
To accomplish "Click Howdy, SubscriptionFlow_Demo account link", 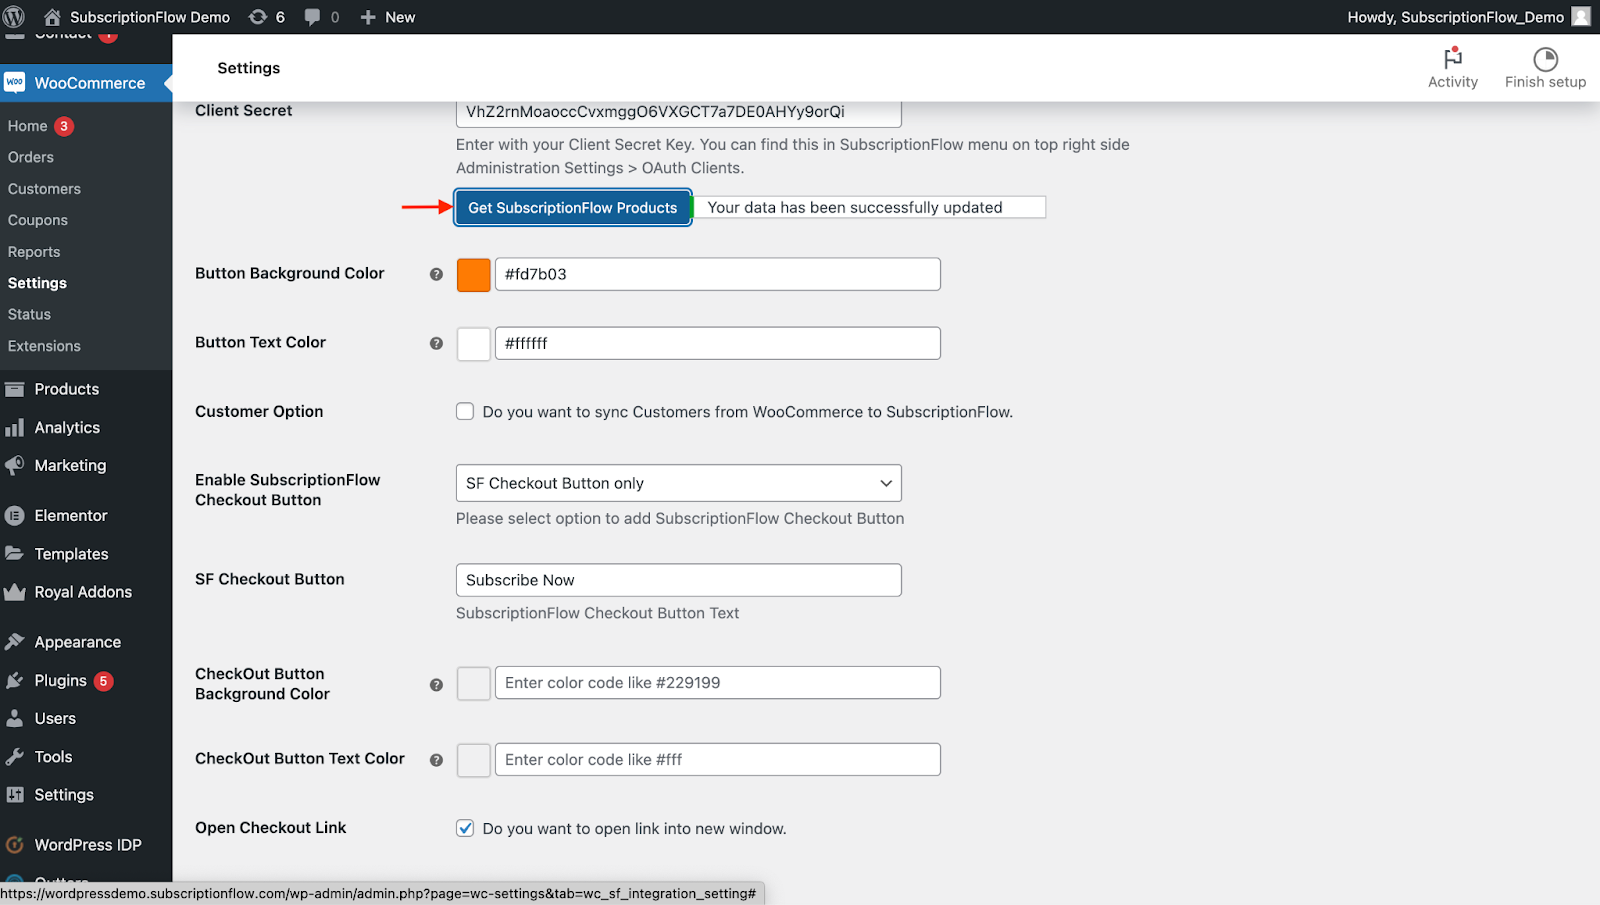I will click(1455, 17).
